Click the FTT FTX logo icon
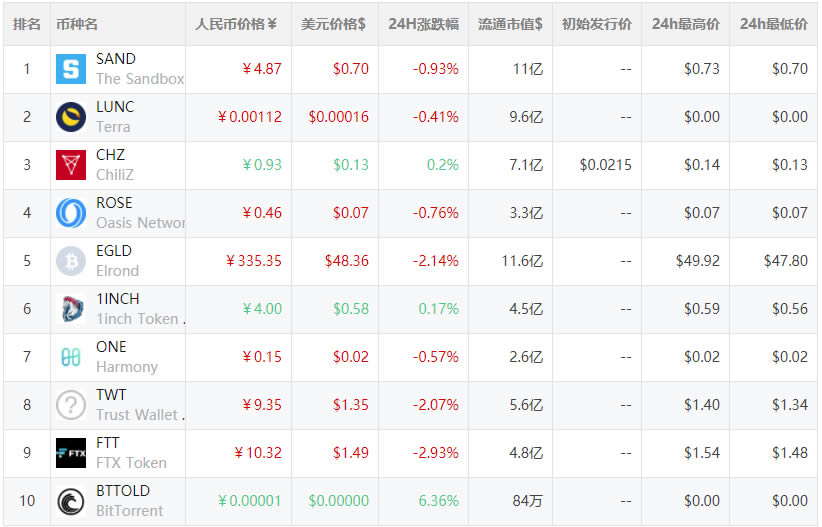 (71, 453)
